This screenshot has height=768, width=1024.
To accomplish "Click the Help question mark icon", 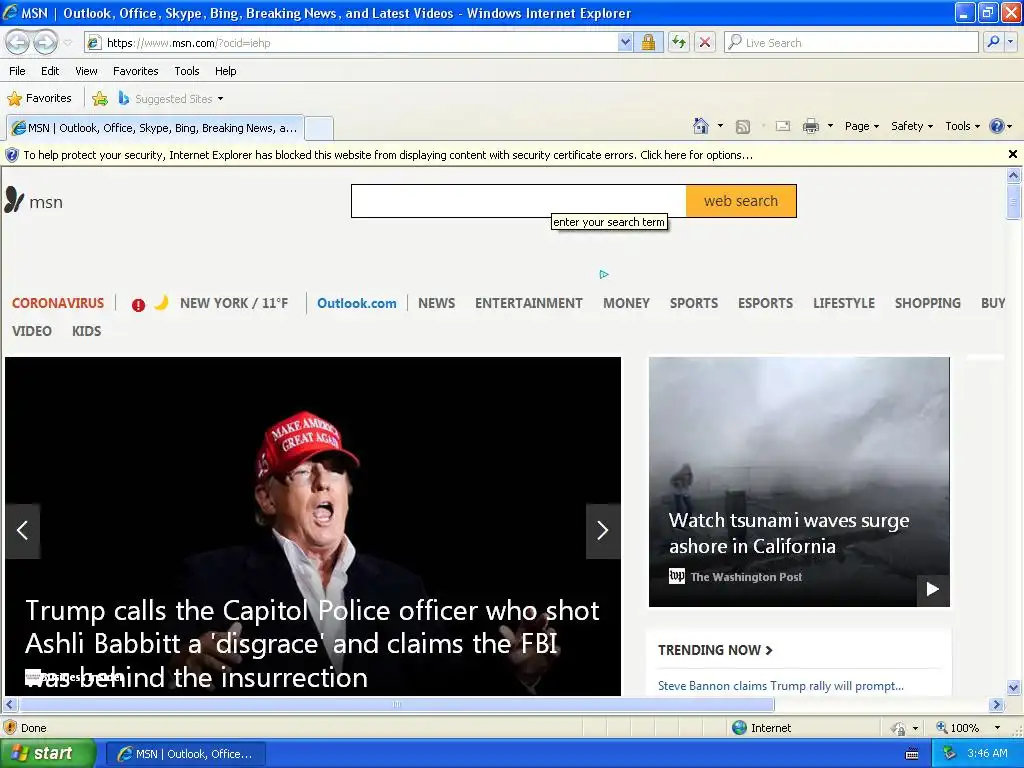I will (x=997, y=126).
